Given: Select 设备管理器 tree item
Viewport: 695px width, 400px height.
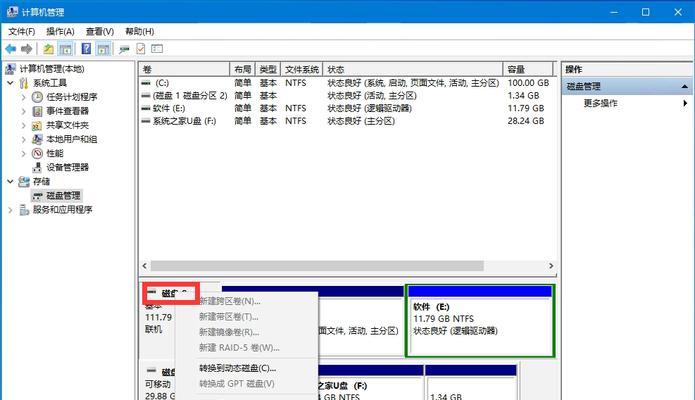Looking at the screenshot, I should 67,167.
